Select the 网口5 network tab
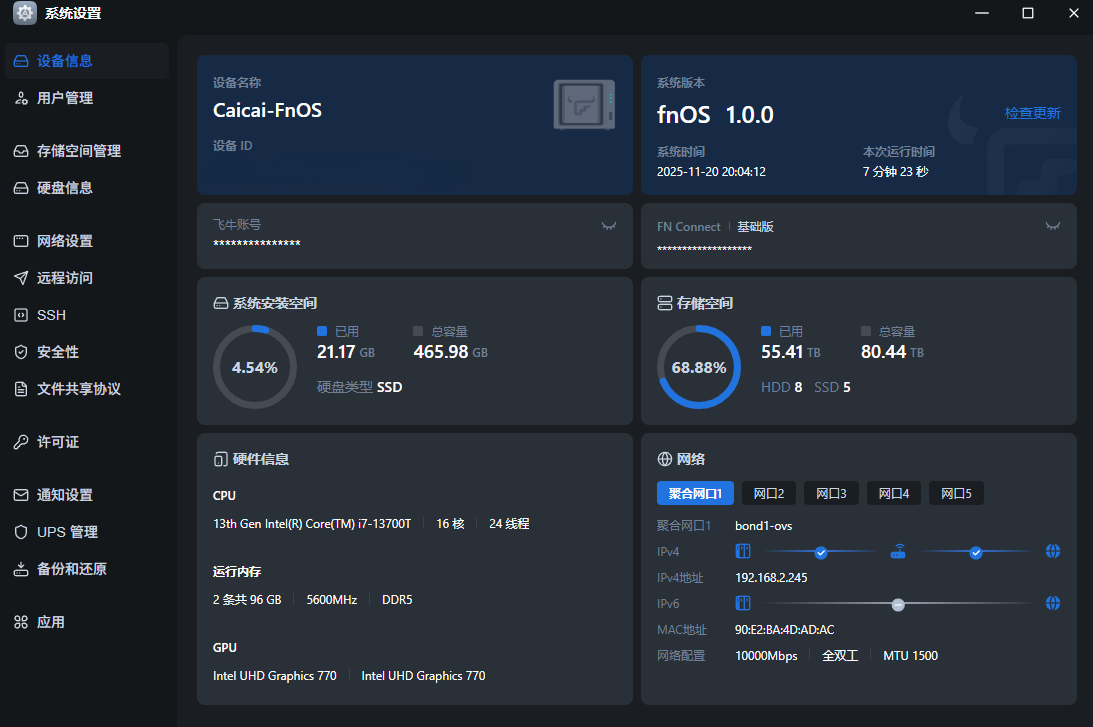This screenshot has width=1093, height=727. 956,493
